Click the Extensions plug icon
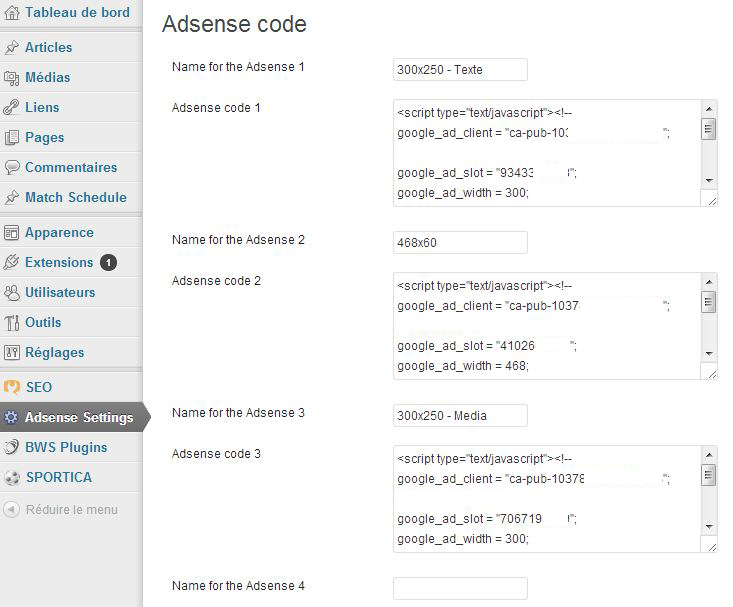 click(12, 262)
